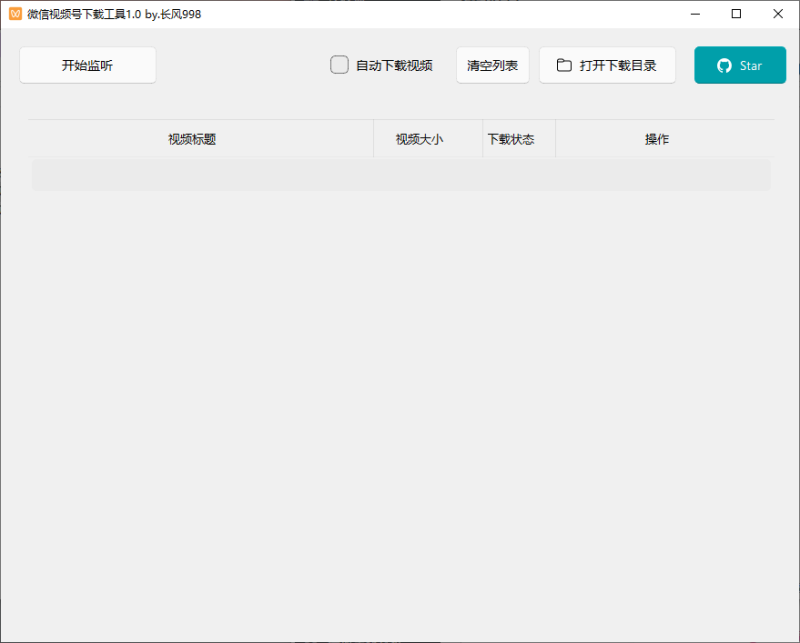The height and width of the screenshot is (643, 800).
Task: Start listening with 开始监听 button
Action: tap(87, 66)
